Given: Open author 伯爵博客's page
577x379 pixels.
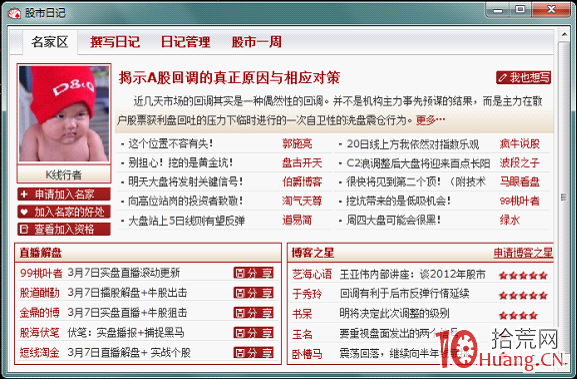Looking at the screenshot, I should point(302,182).
